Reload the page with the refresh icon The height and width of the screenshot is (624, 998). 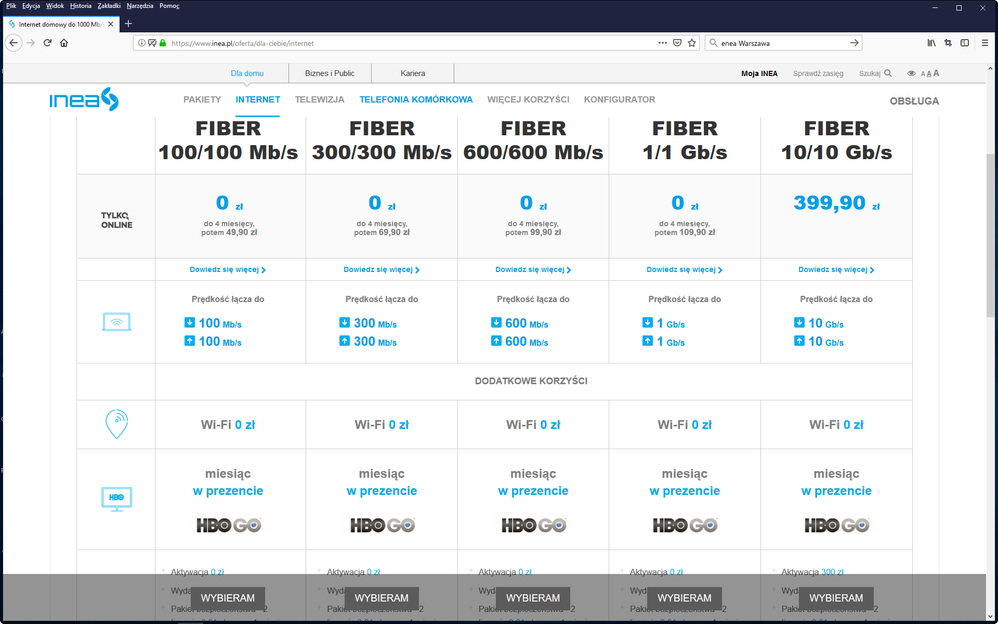(x=47, y=43)
